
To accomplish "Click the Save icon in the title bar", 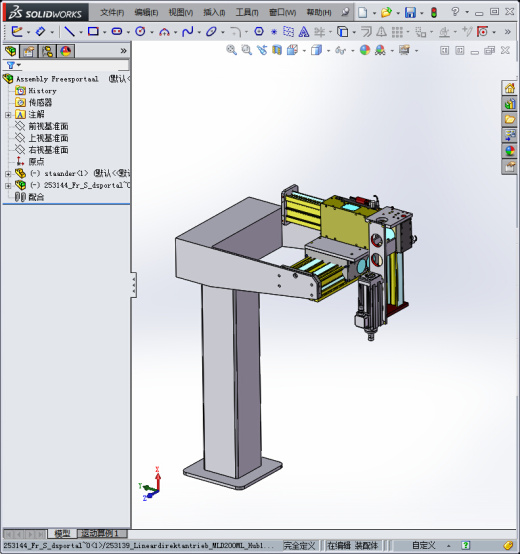I will click(x=410, y=13).
